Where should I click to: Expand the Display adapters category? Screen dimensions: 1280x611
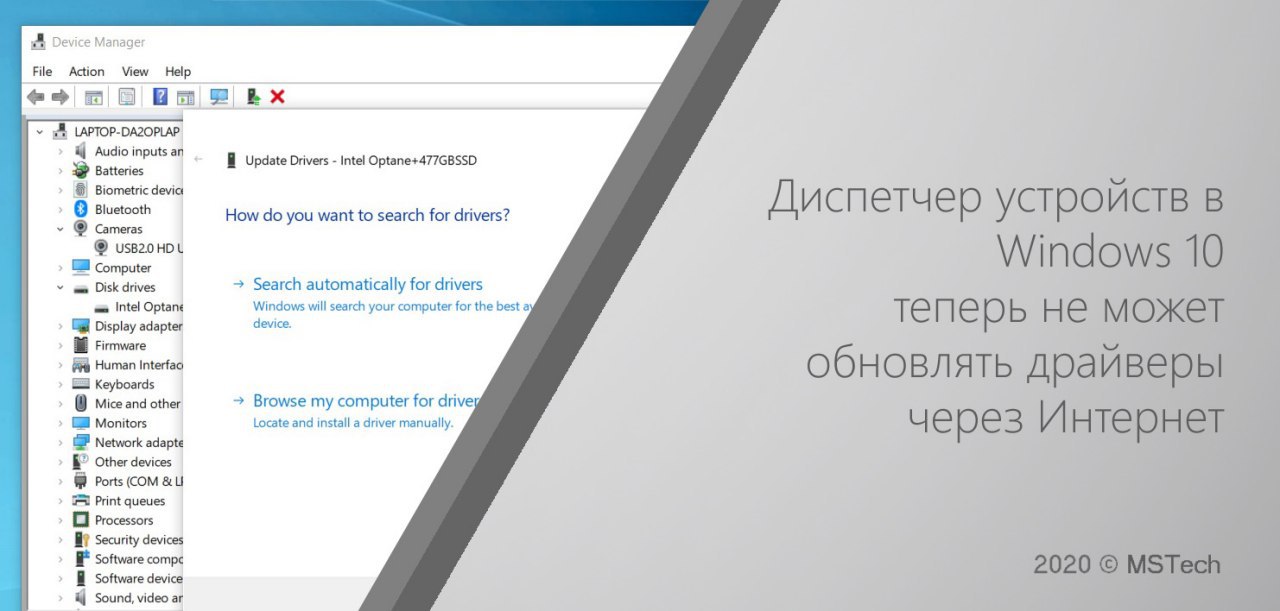60,326
